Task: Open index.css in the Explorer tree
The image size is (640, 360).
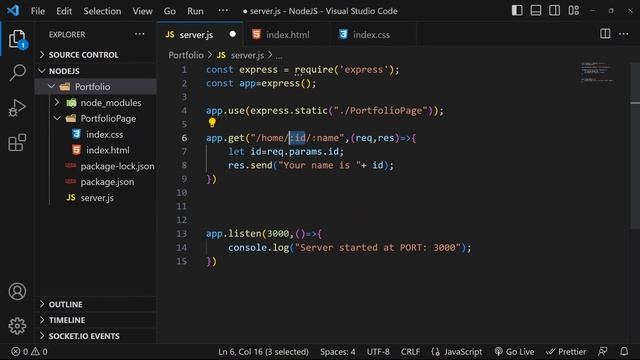Action: pos(96,134)
